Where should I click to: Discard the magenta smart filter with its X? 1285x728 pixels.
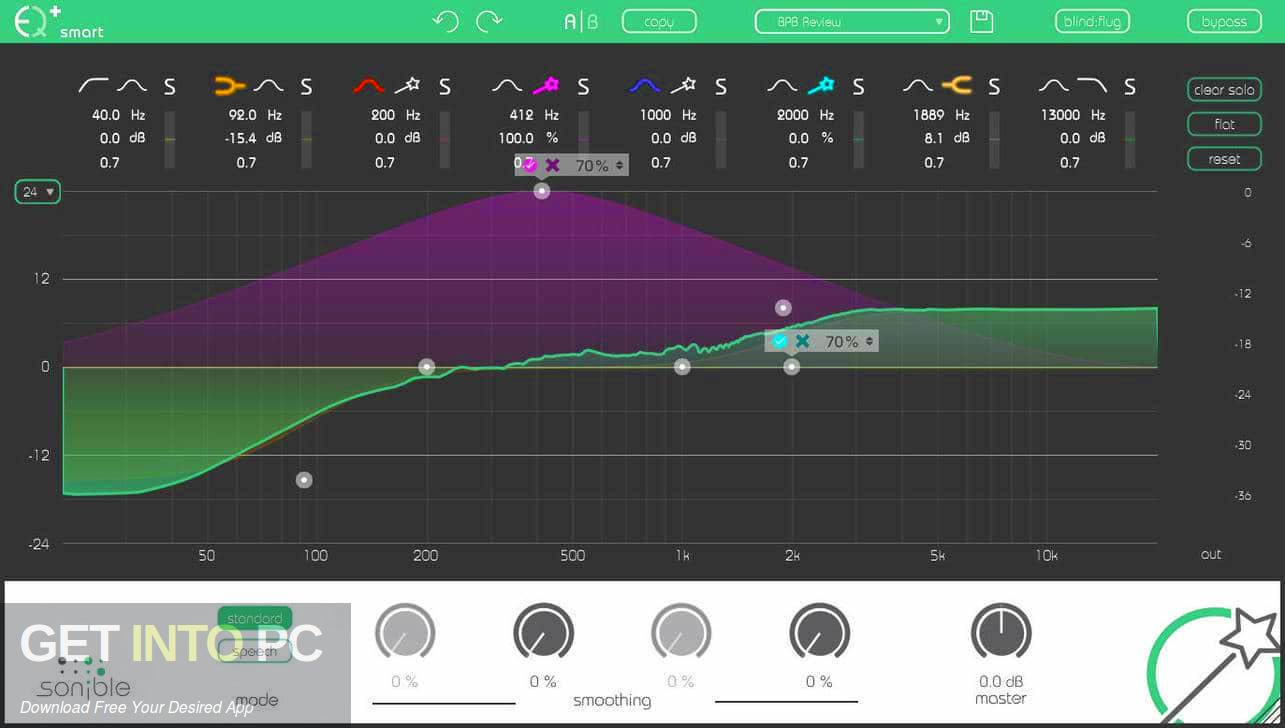(x=552, y=165)
